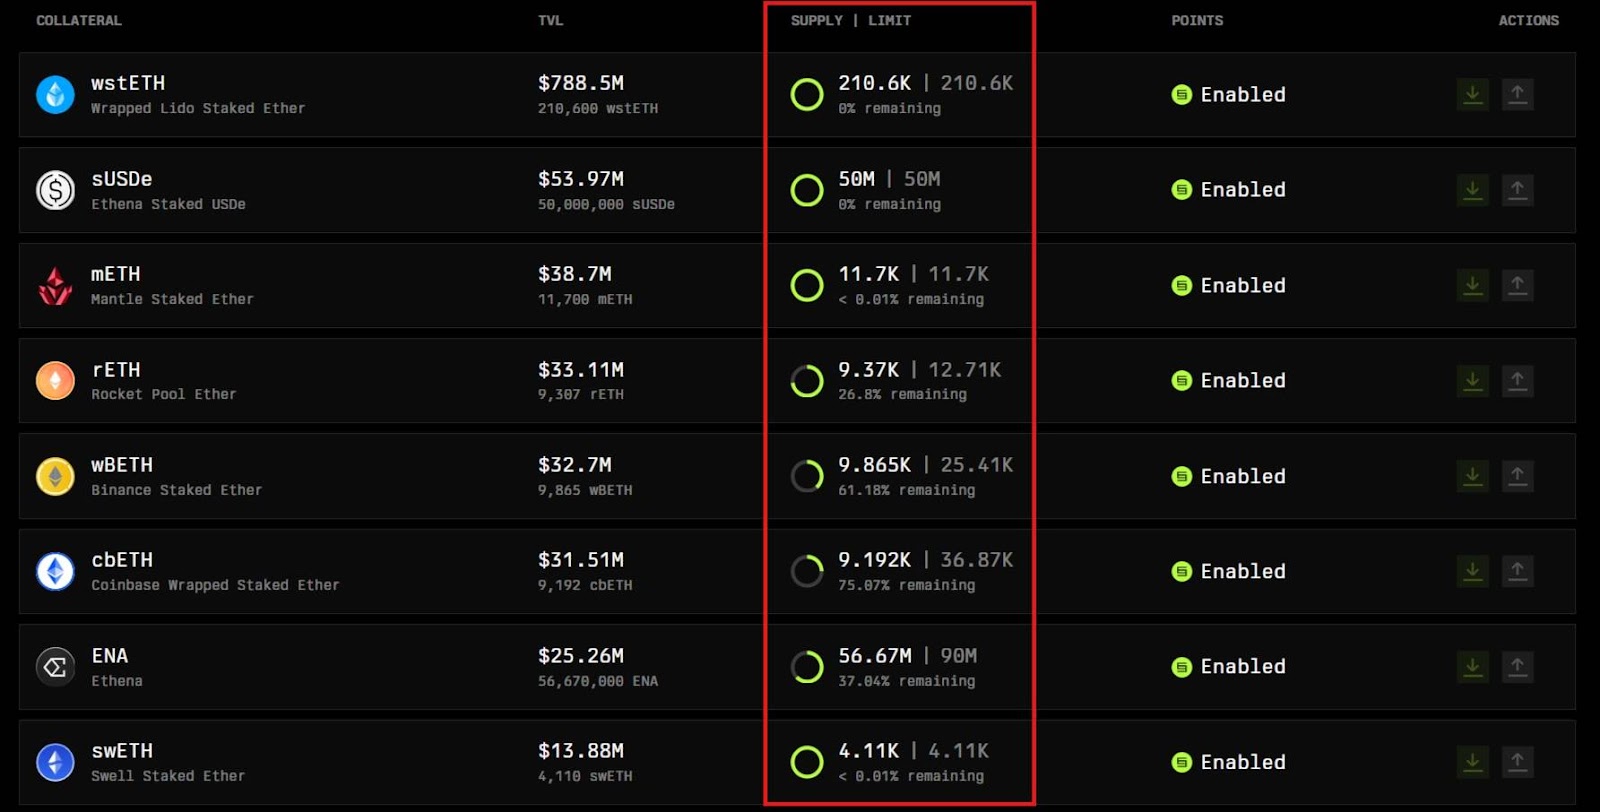Viewport: 1600px width, 812px height.
Task: Click the POINTS column header
Action: click(x=1197, y=20)
